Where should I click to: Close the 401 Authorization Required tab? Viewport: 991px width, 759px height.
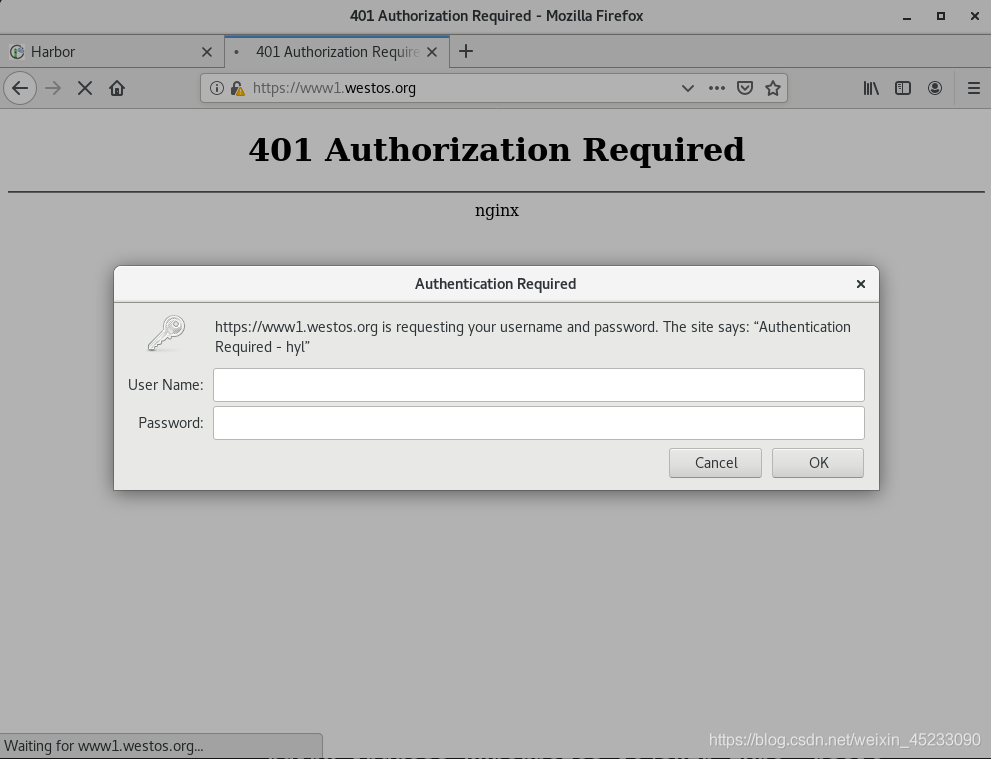[432, 52]
